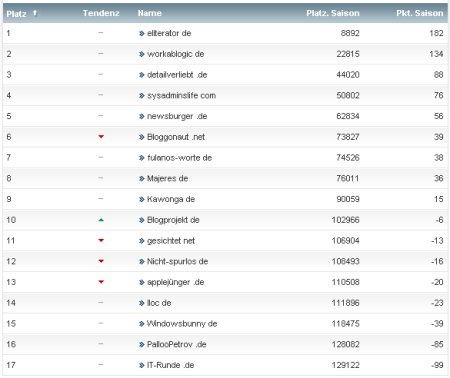Open the gesichtet net link
The height and width of the screenshot is (378, 450).
[171, 241]
